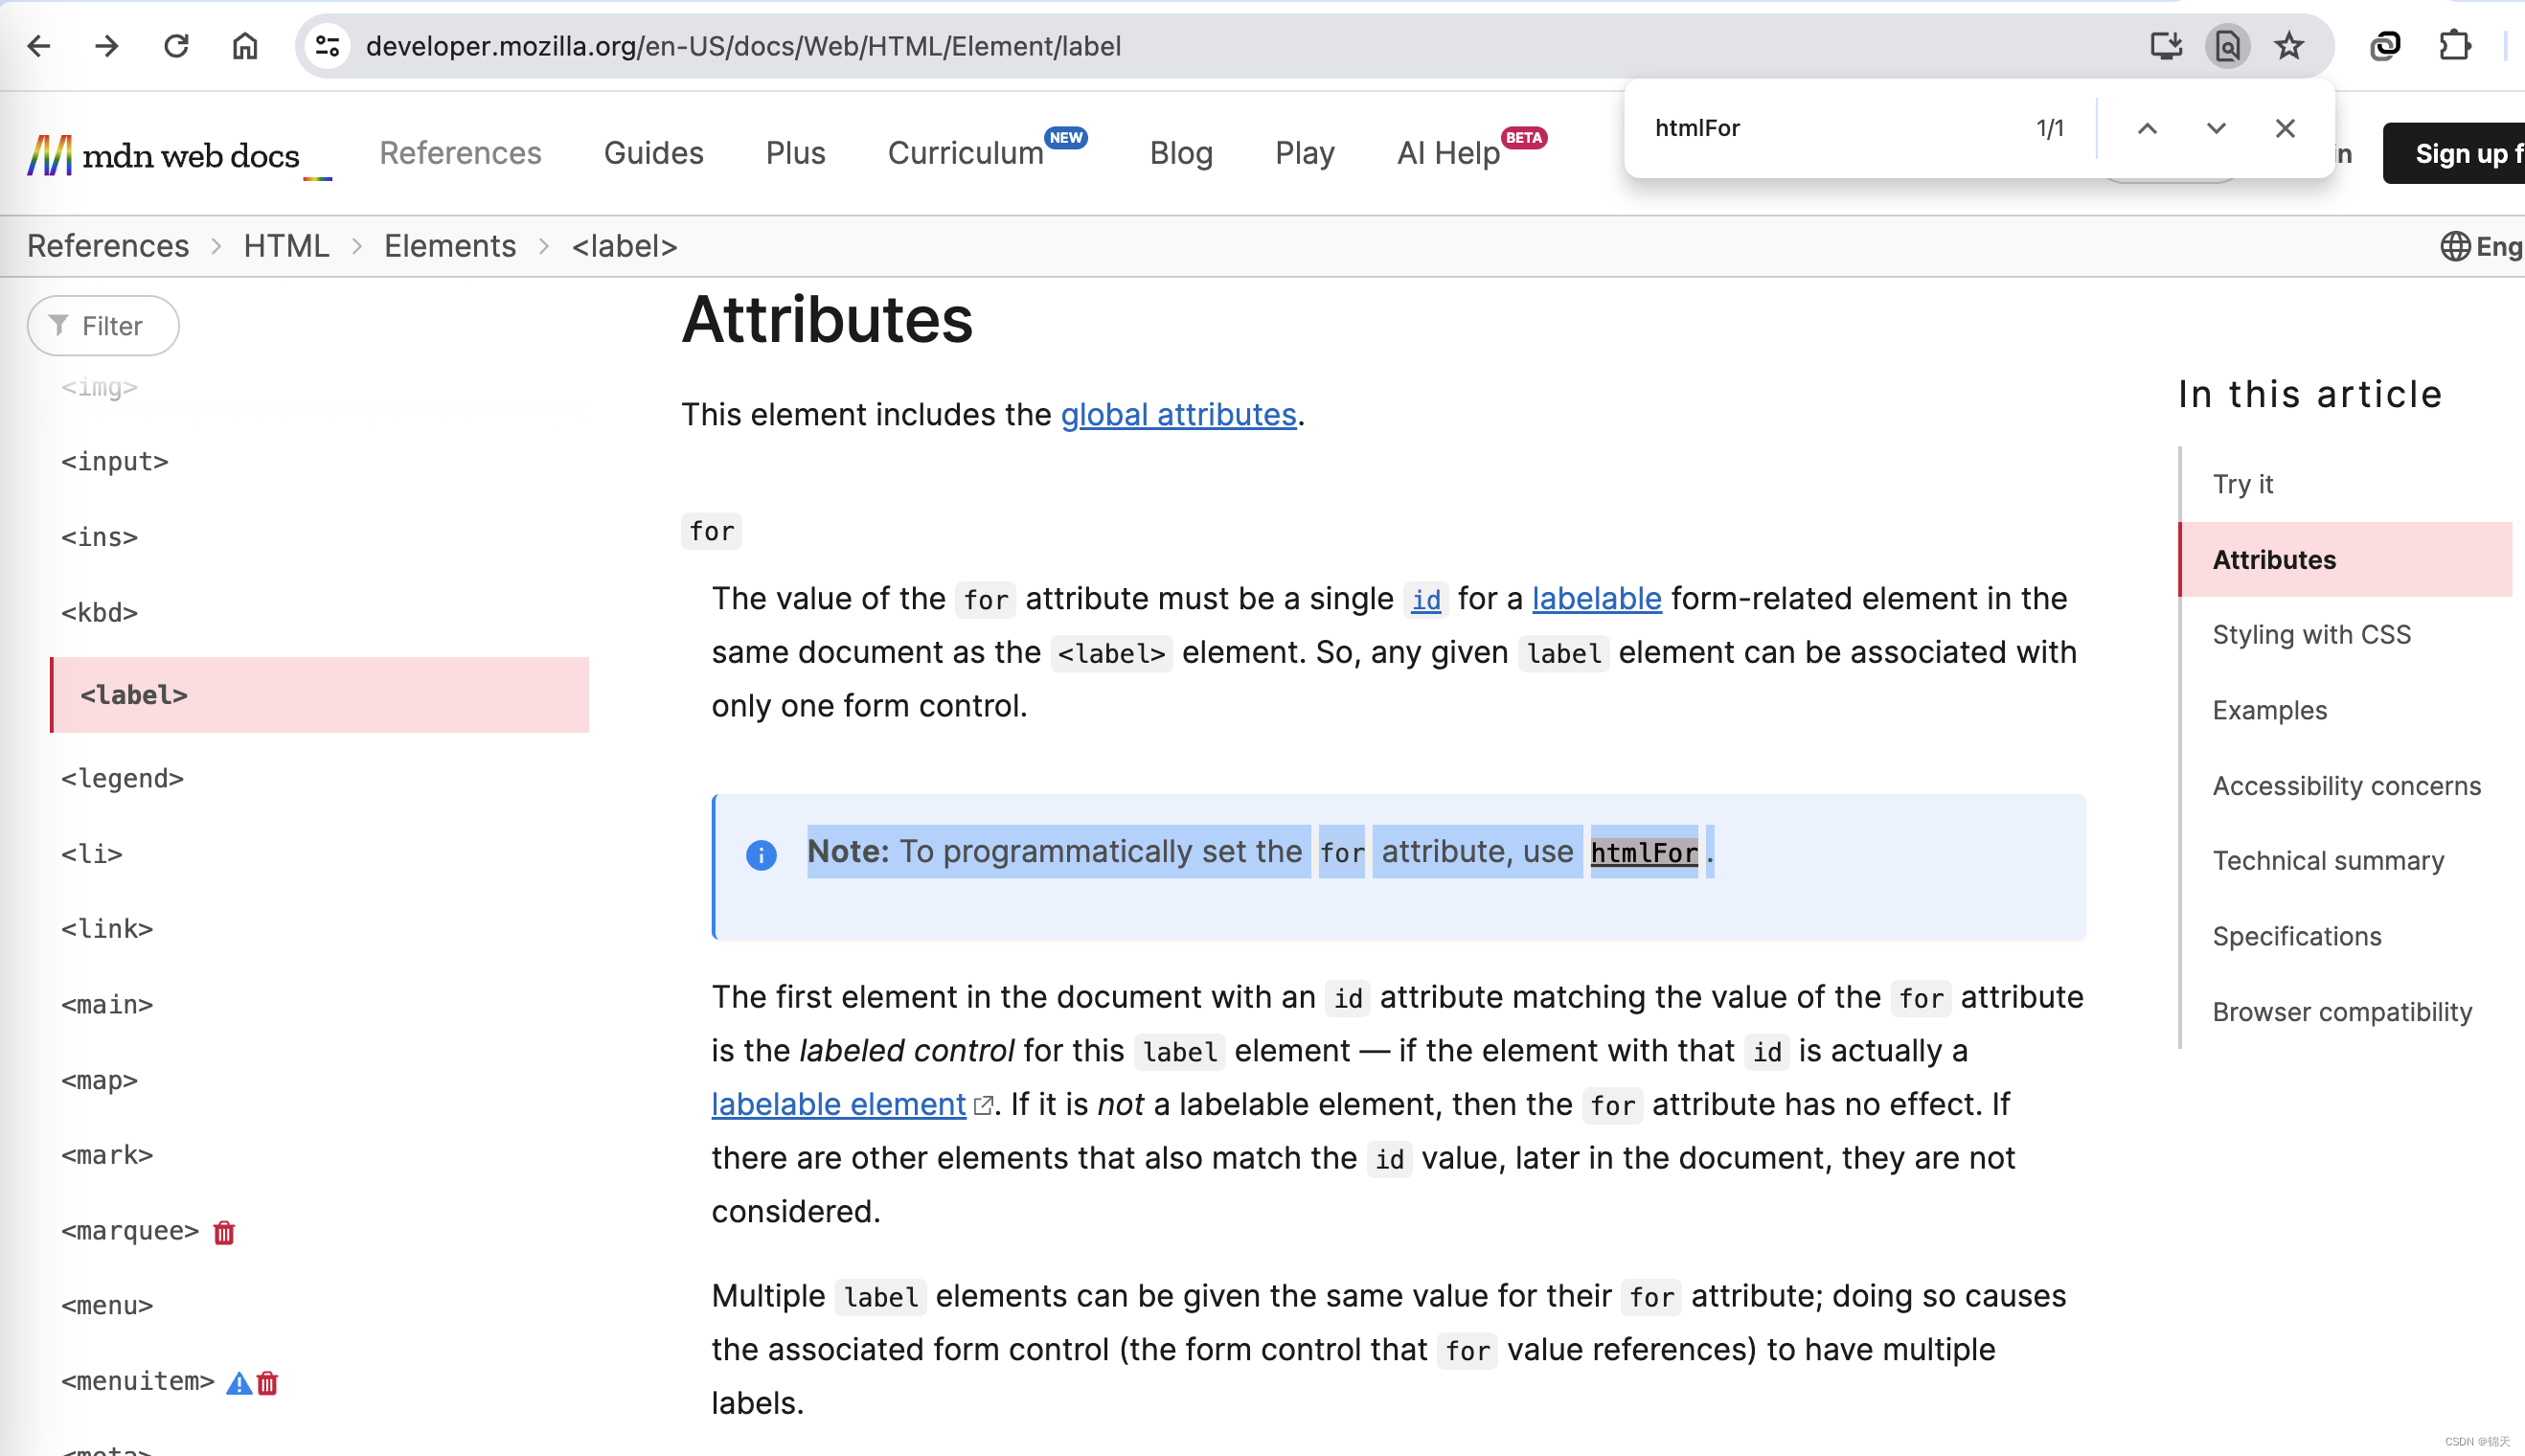Jump to Accessibility concerns section

2346,785
